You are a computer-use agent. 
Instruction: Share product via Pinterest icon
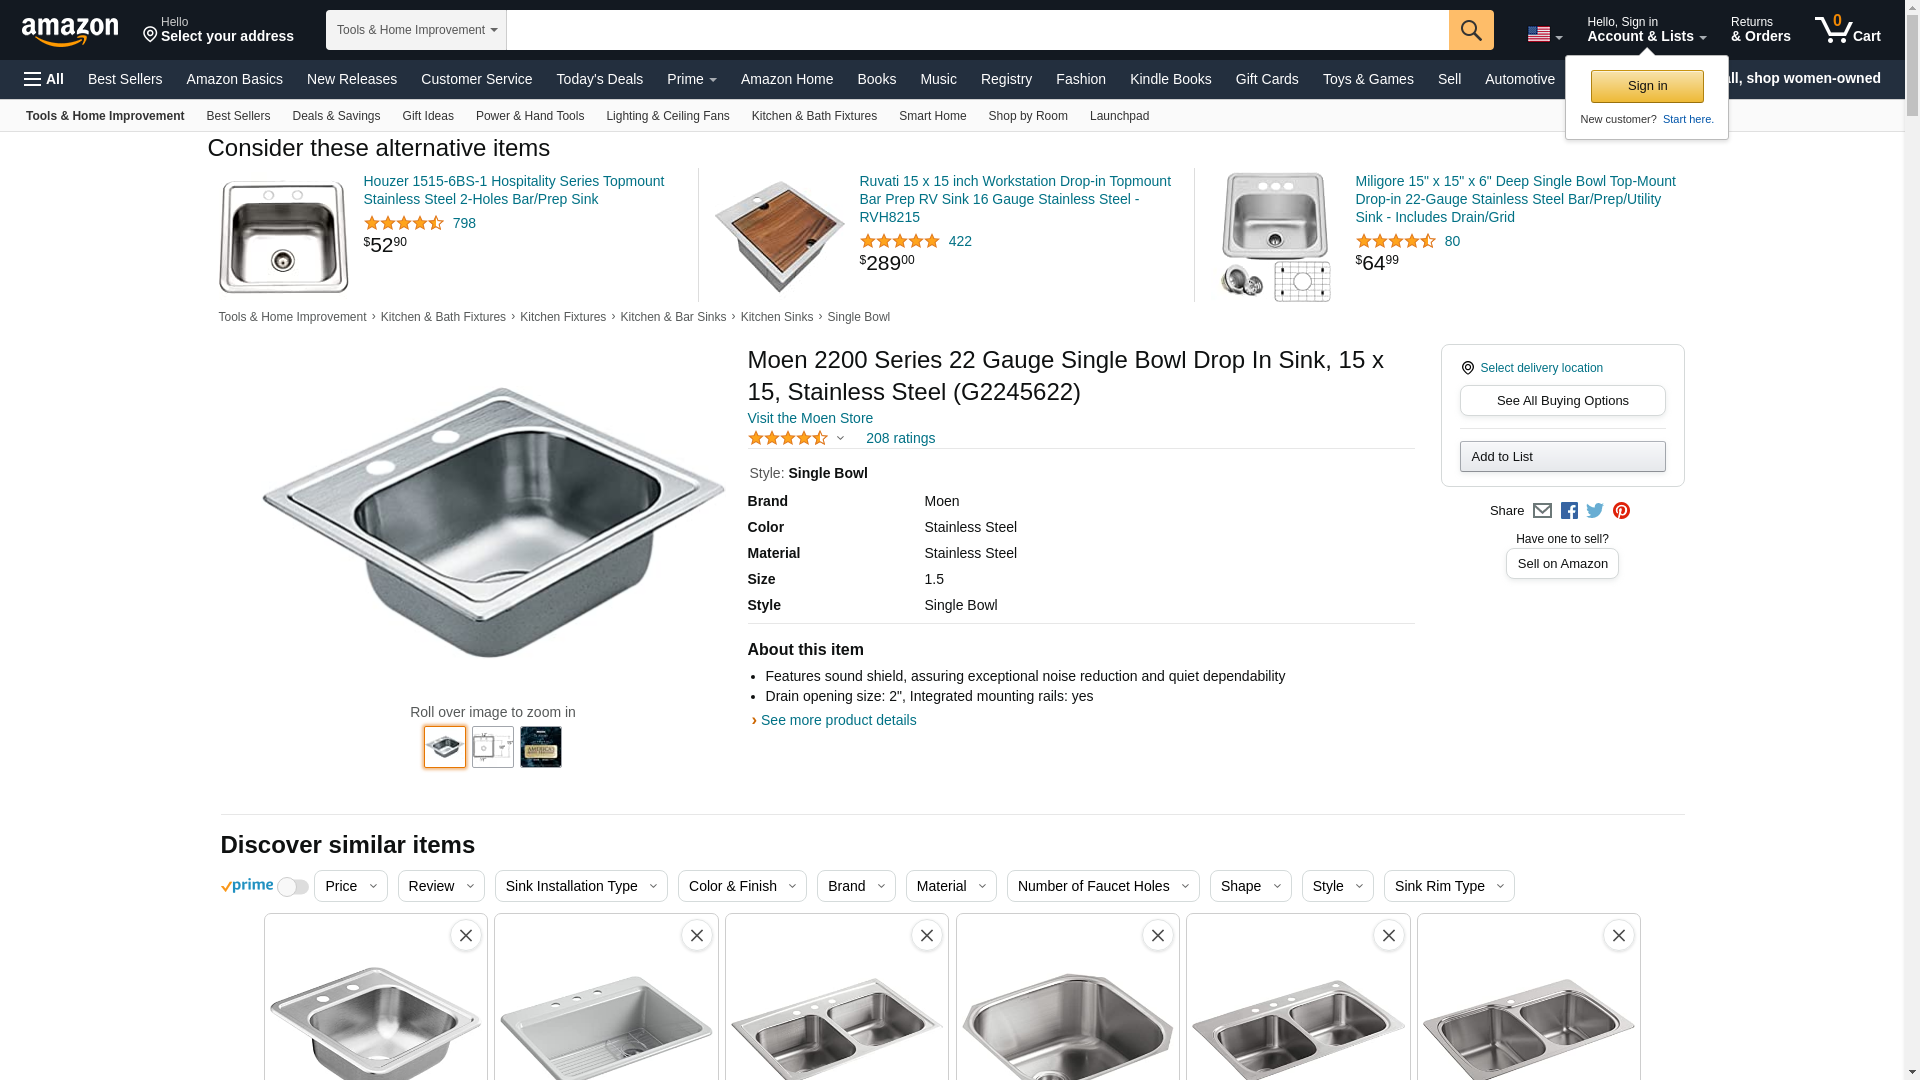(x=1621, y=511)
